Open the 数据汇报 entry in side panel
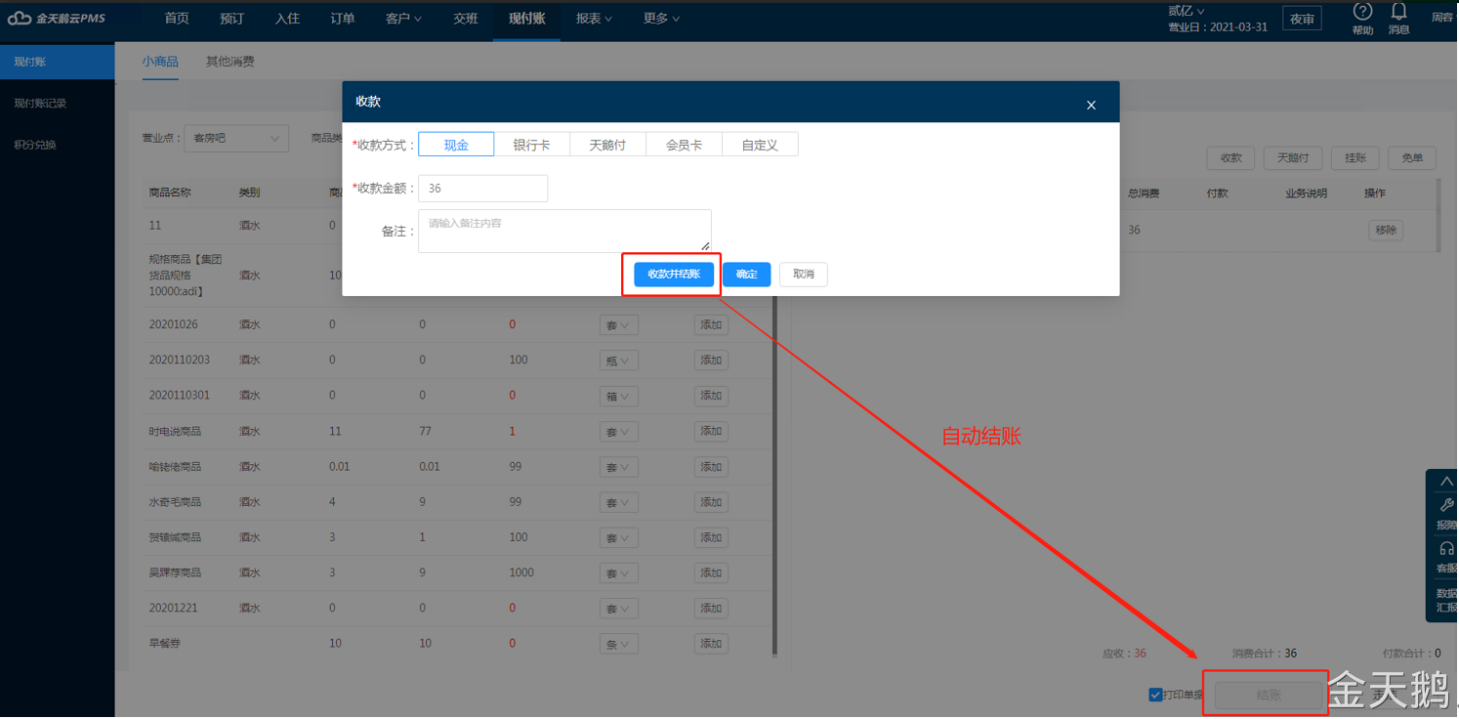Image resolution: width=1459 pixels, height=719 pixels. point(1446,600)
